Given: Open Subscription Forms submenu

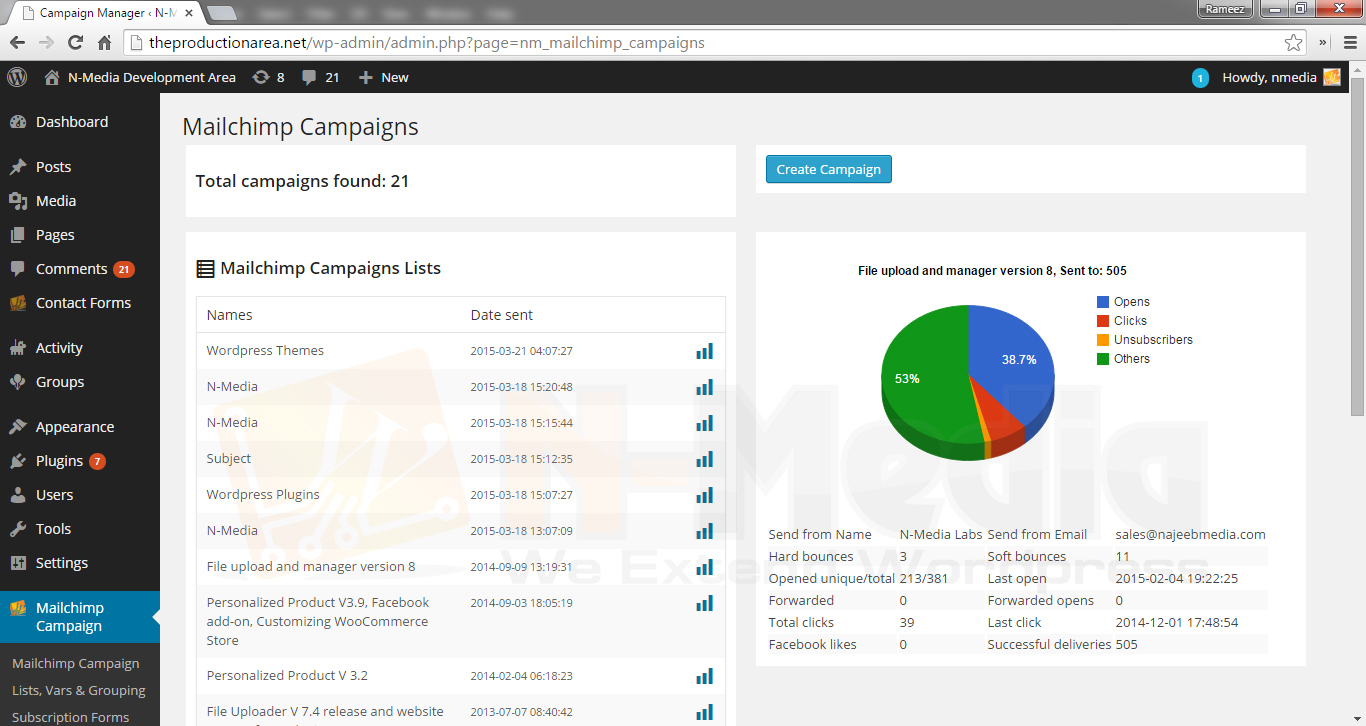Looking at the screenshot, I should [71, 717].
